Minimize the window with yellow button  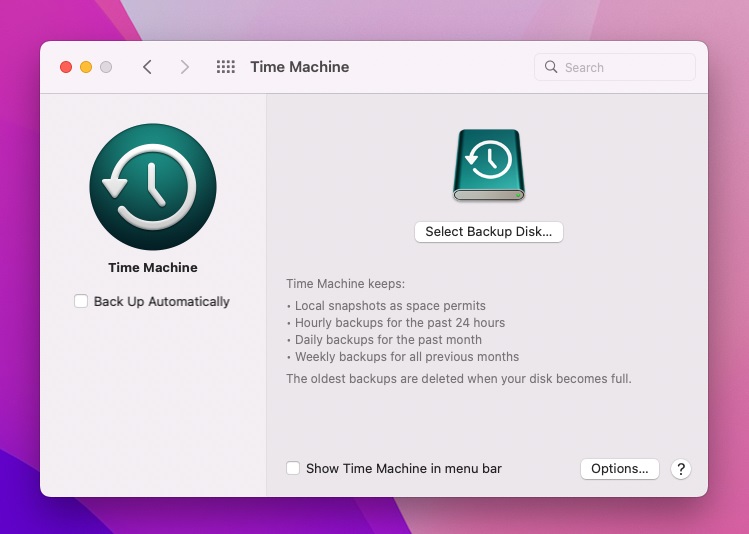pyautogui.click(x=86, y=67)
